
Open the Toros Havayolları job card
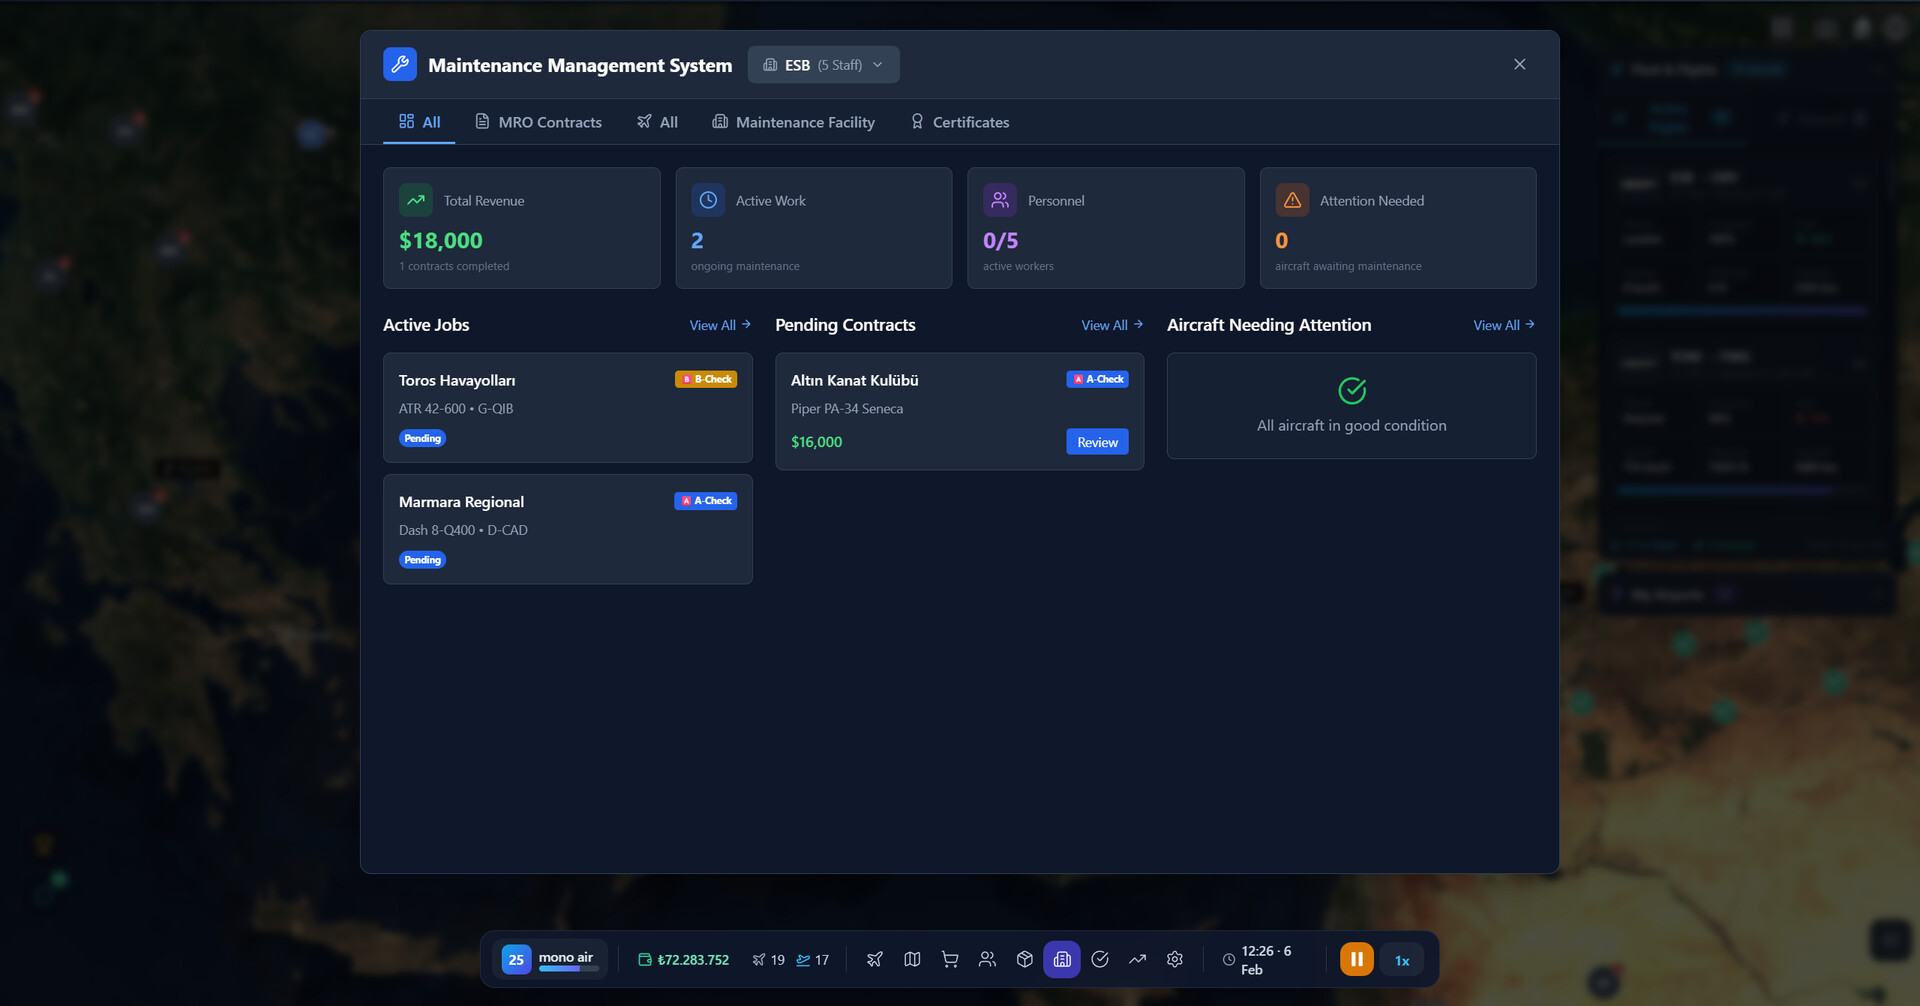567,408
